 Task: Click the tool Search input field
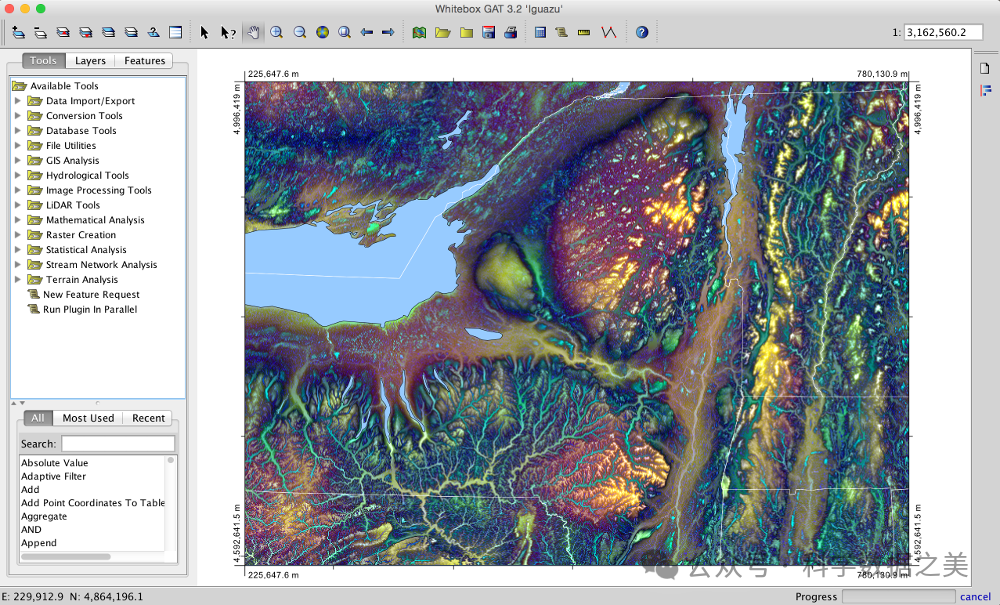click(x=117, y=443)
